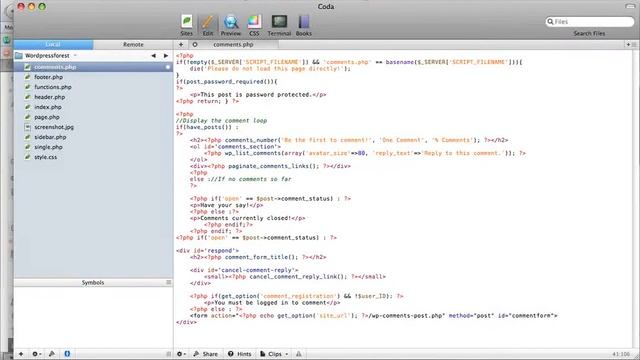Click the 'You must be logged in to comment' line

272,303
